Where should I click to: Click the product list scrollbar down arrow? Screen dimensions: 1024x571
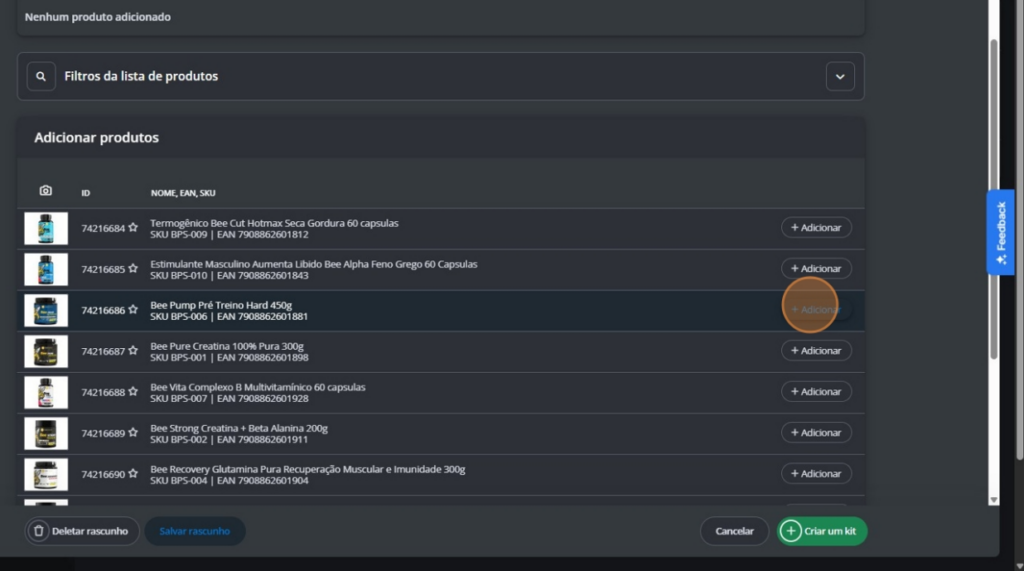point(993,500)
